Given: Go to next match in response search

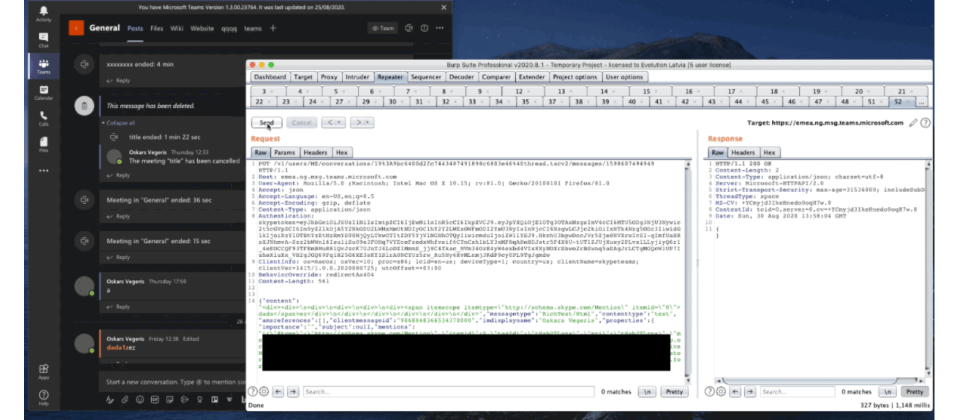Looking at the screenshot, I should (750, 391).
